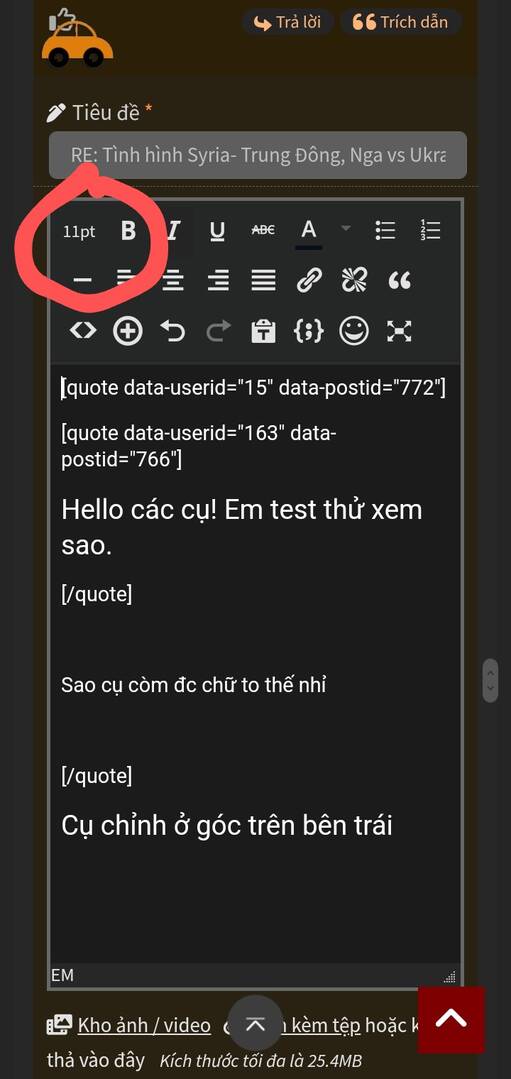Image resolution: width=511 pixels, height=1079 pixels.
Task: Insert link with the chain icon
Action: point(309,281)
